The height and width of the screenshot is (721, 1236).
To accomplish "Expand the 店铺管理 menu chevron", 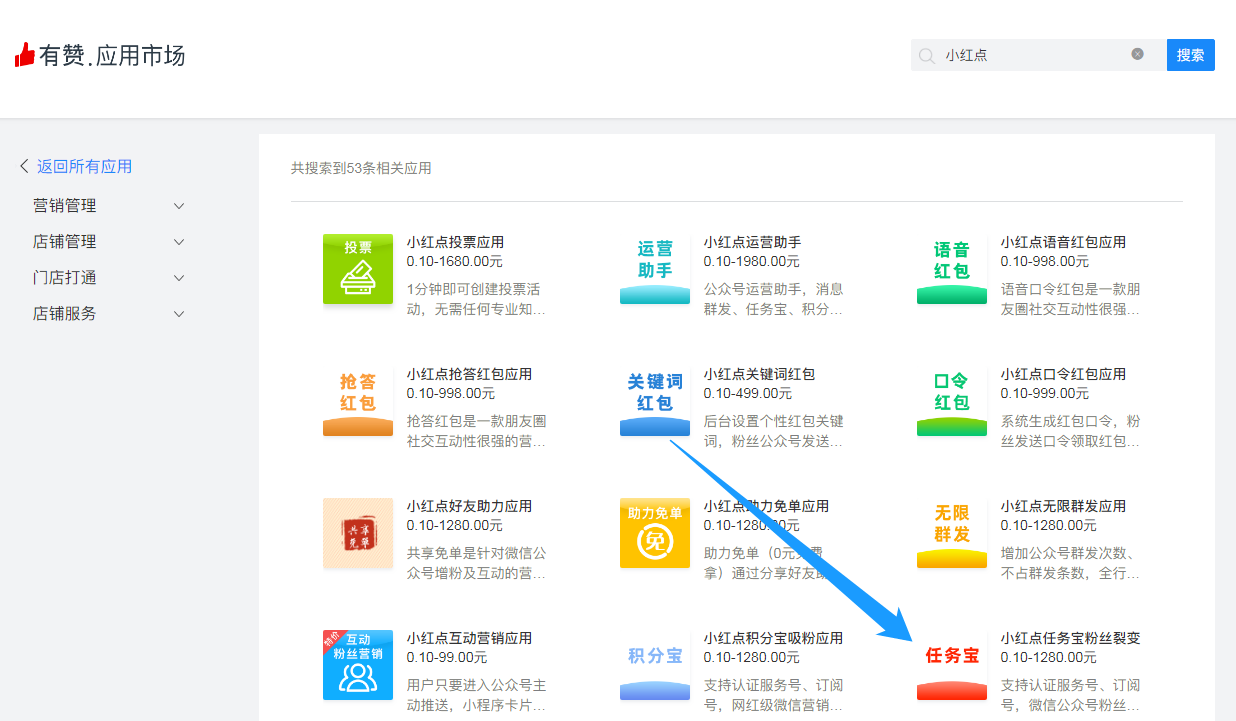I will click(x=179, y=242).
